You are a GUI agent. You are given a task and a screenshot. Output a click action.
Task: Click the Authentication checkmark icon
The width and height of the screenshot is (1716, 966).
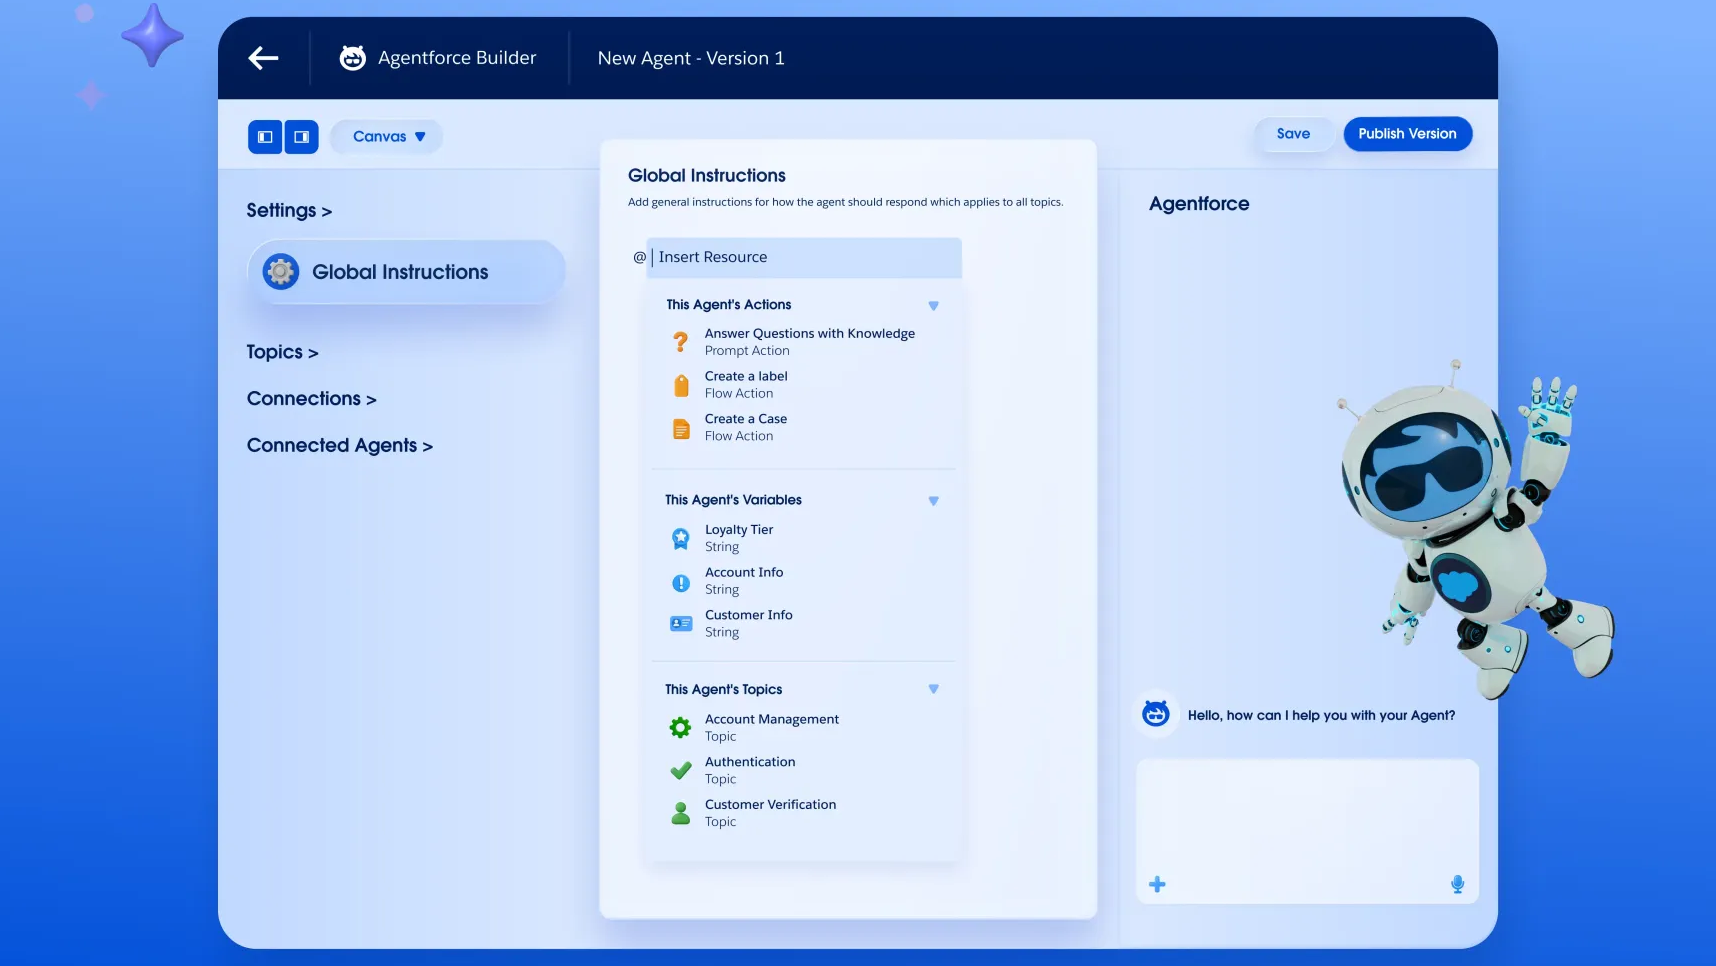pyautogui.click(x=681, y=771)
